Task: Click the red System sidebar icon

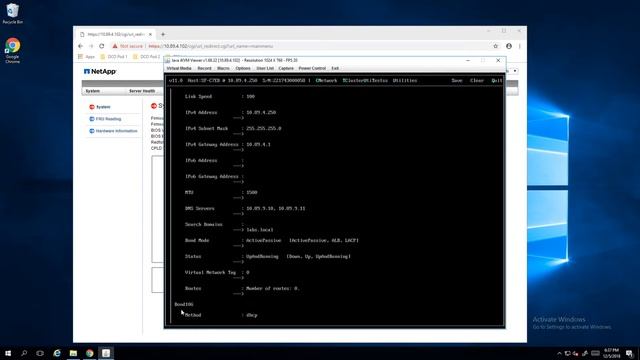Action: point(92,107)
